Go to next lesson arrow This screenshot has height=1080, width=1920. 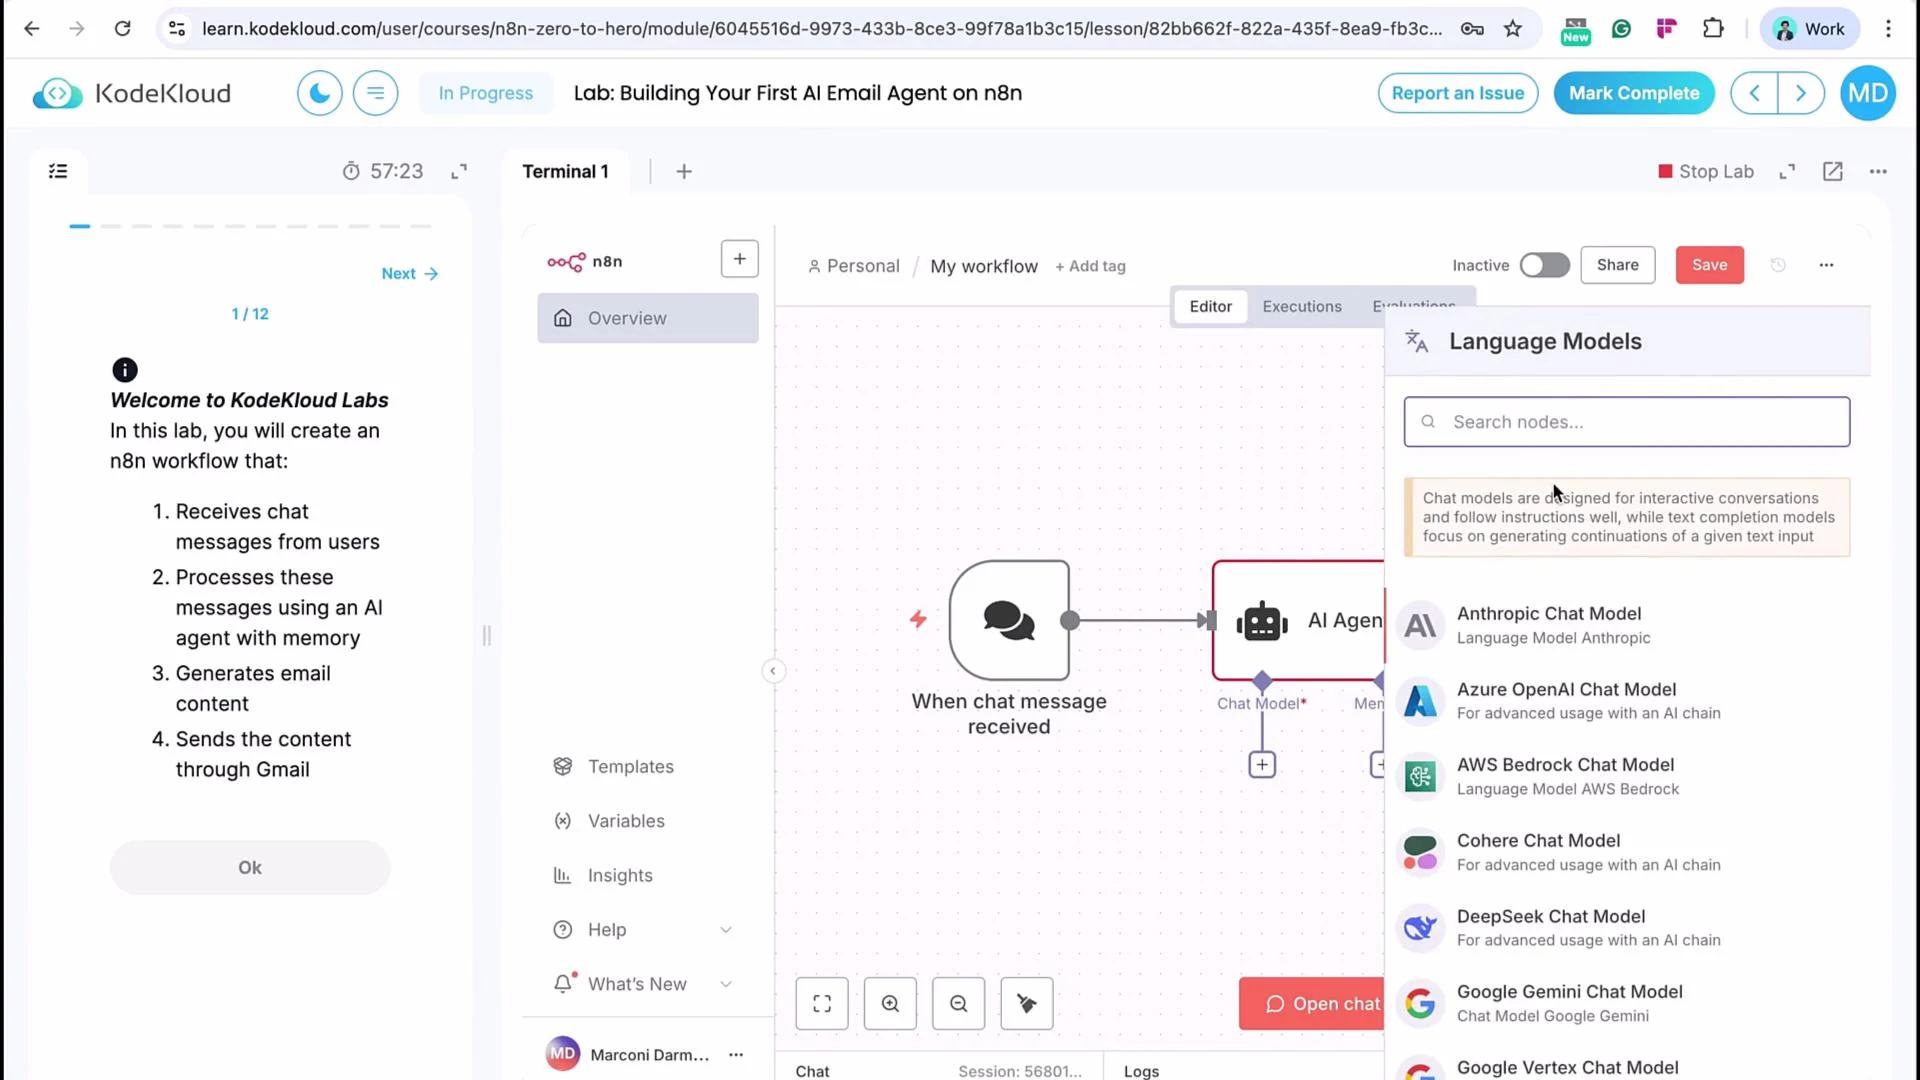pyautogui.click(x=1801, y=93)
